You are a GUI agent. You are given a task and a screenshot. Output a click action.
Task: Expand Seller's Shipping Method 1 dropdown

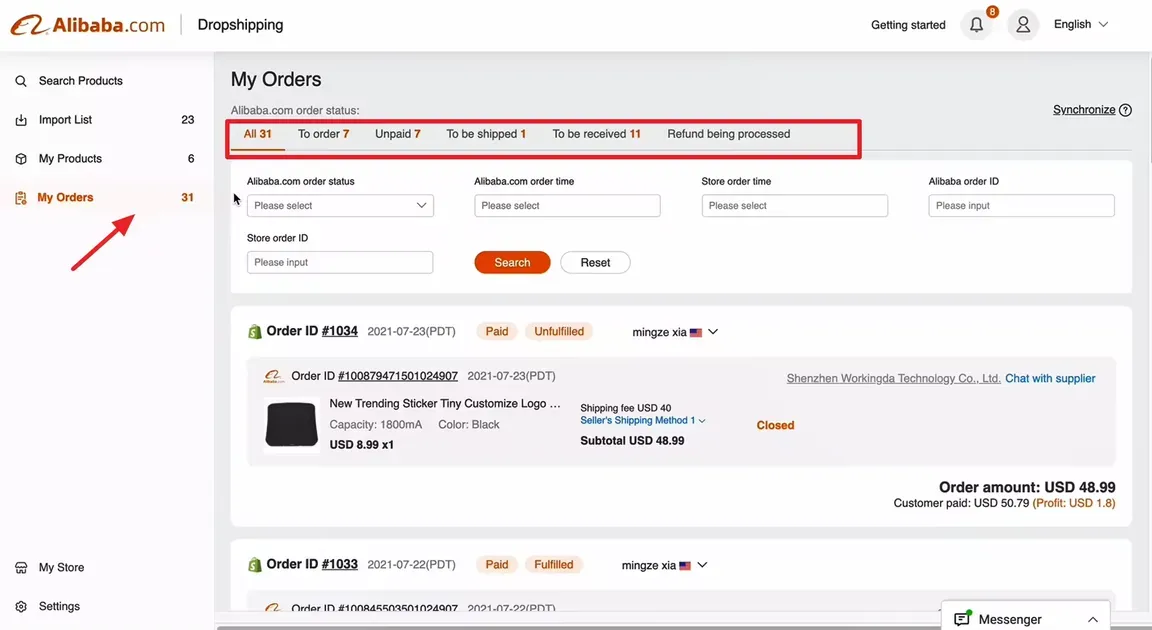[643, 421]
